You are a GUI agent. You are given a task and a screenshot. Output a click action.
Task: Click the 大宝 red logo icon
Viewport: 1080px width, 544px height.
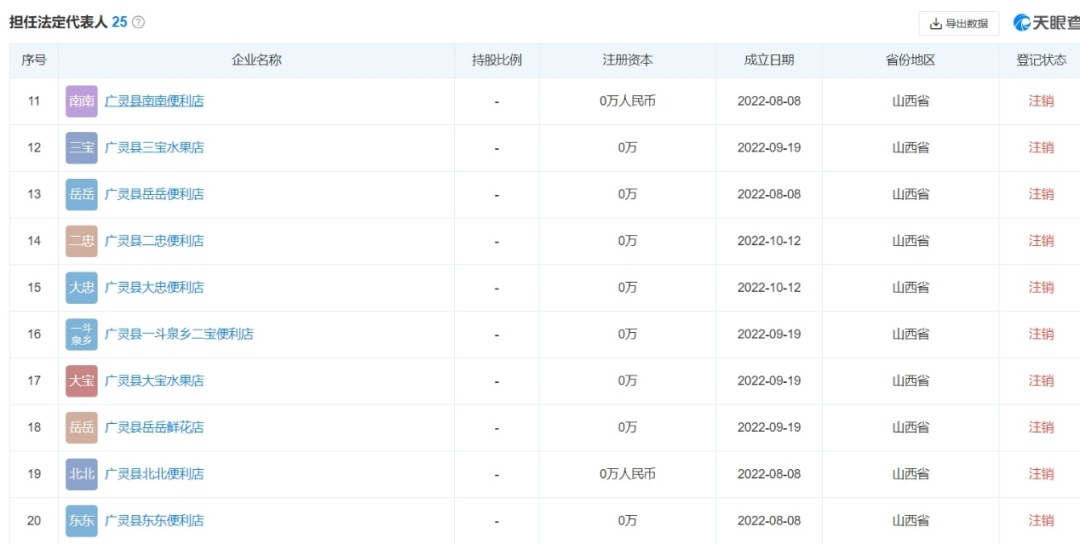pos(82,381)
